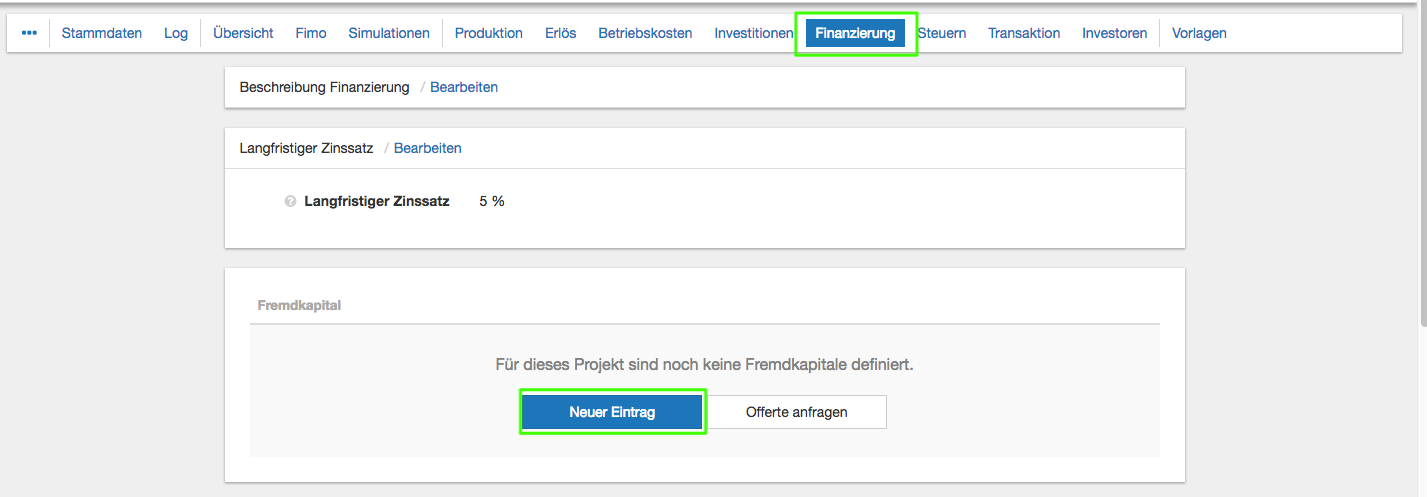Select the Simulationen tab
The image size is (1427, 497).
coord(389,33)
